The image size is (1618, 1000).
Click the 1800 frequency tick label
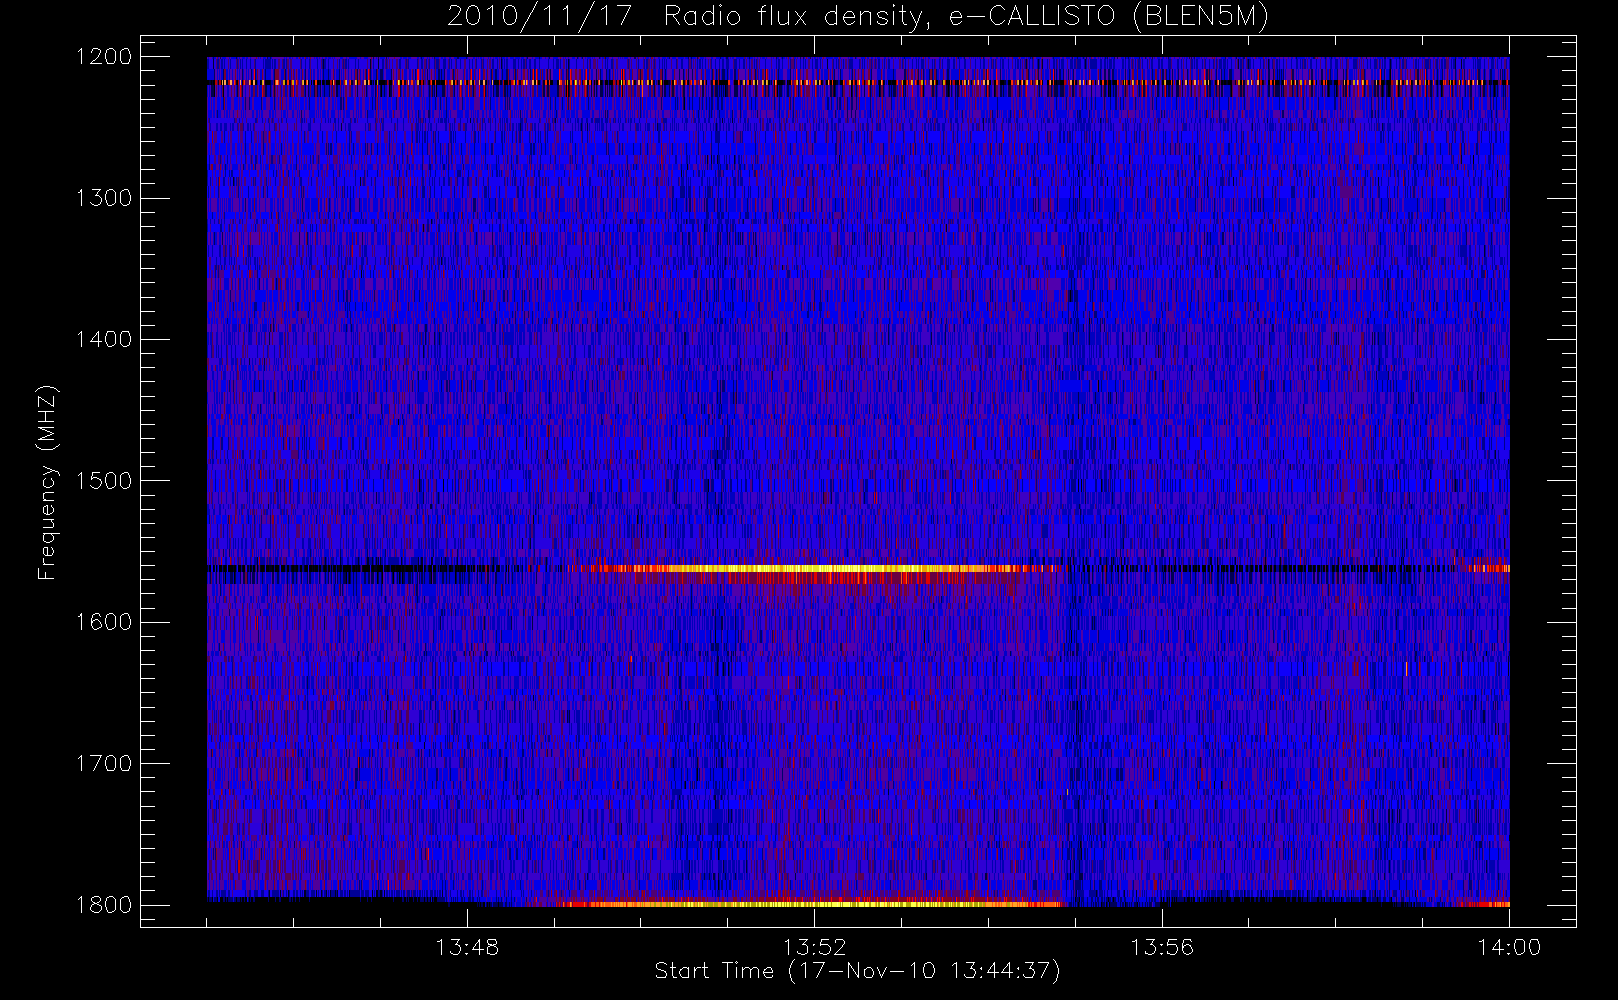[x=104, y=905]
